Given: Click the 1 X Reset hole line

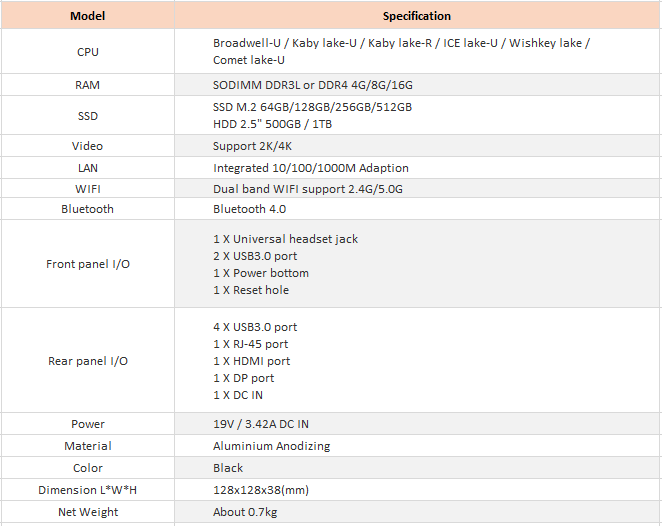Looking at the screenshot, I should tap(251, 290).
